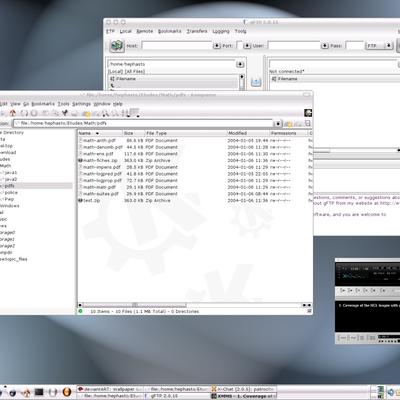Click the gFTP User input field
The width and height of the screenshot is (400, 400).
click(294, 46)
